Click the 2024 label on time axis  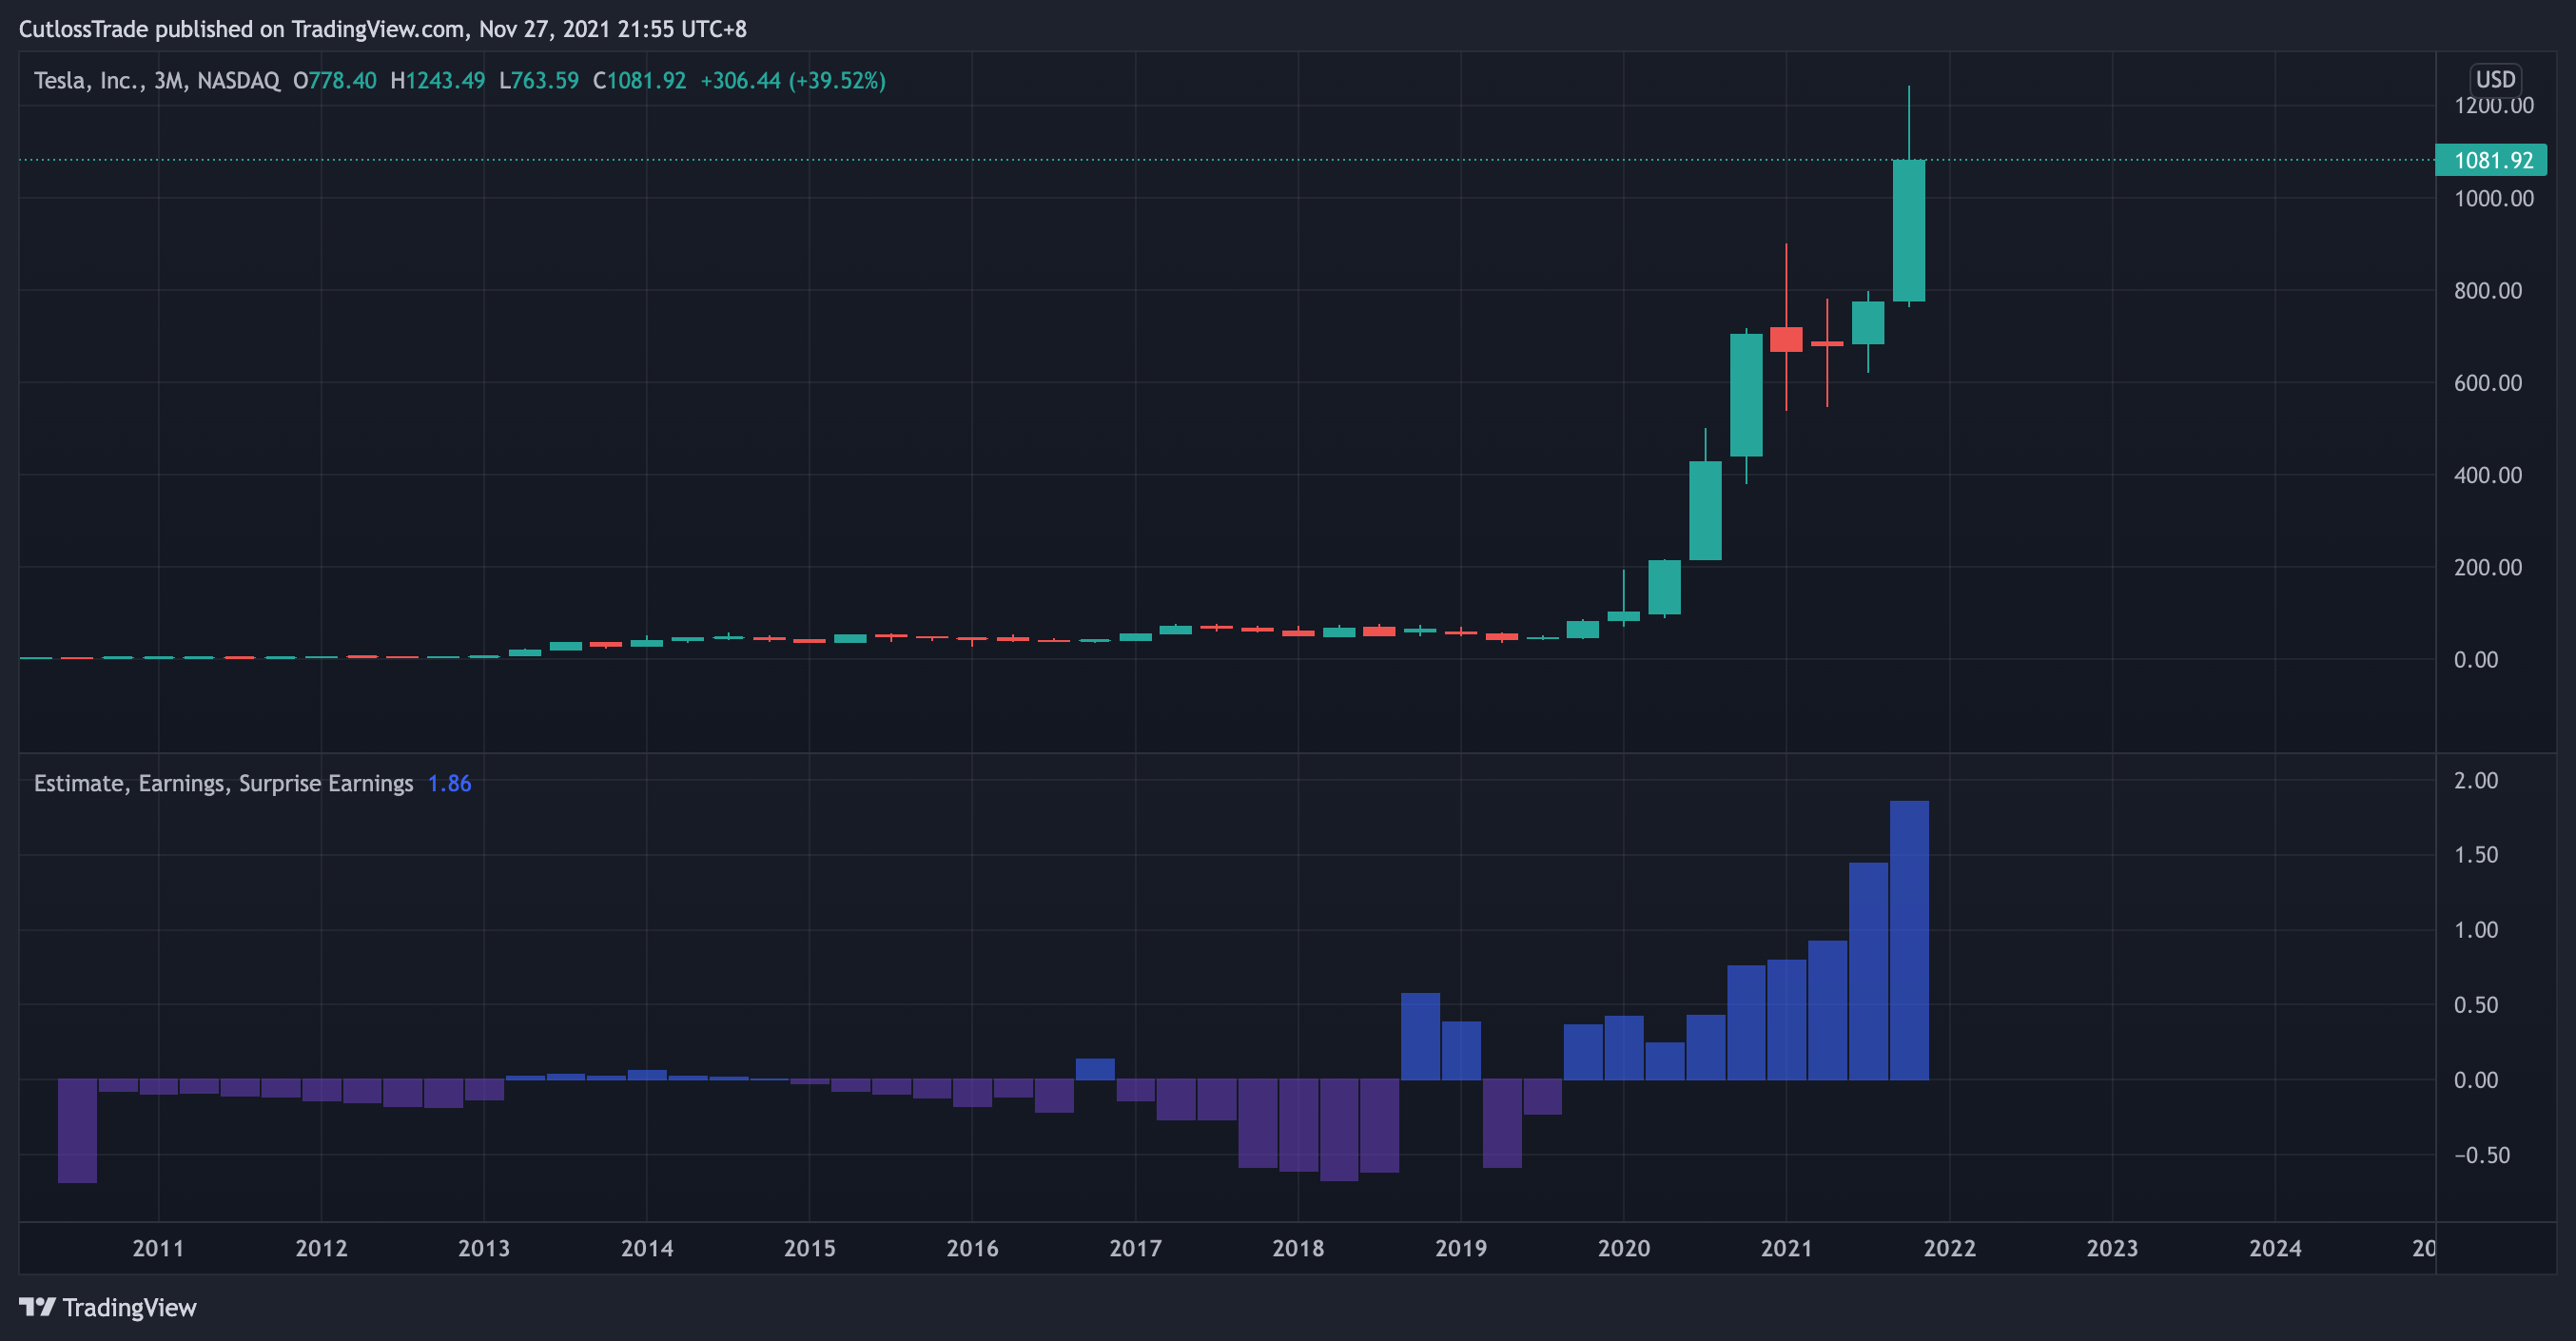(x=2275, y=1247)
